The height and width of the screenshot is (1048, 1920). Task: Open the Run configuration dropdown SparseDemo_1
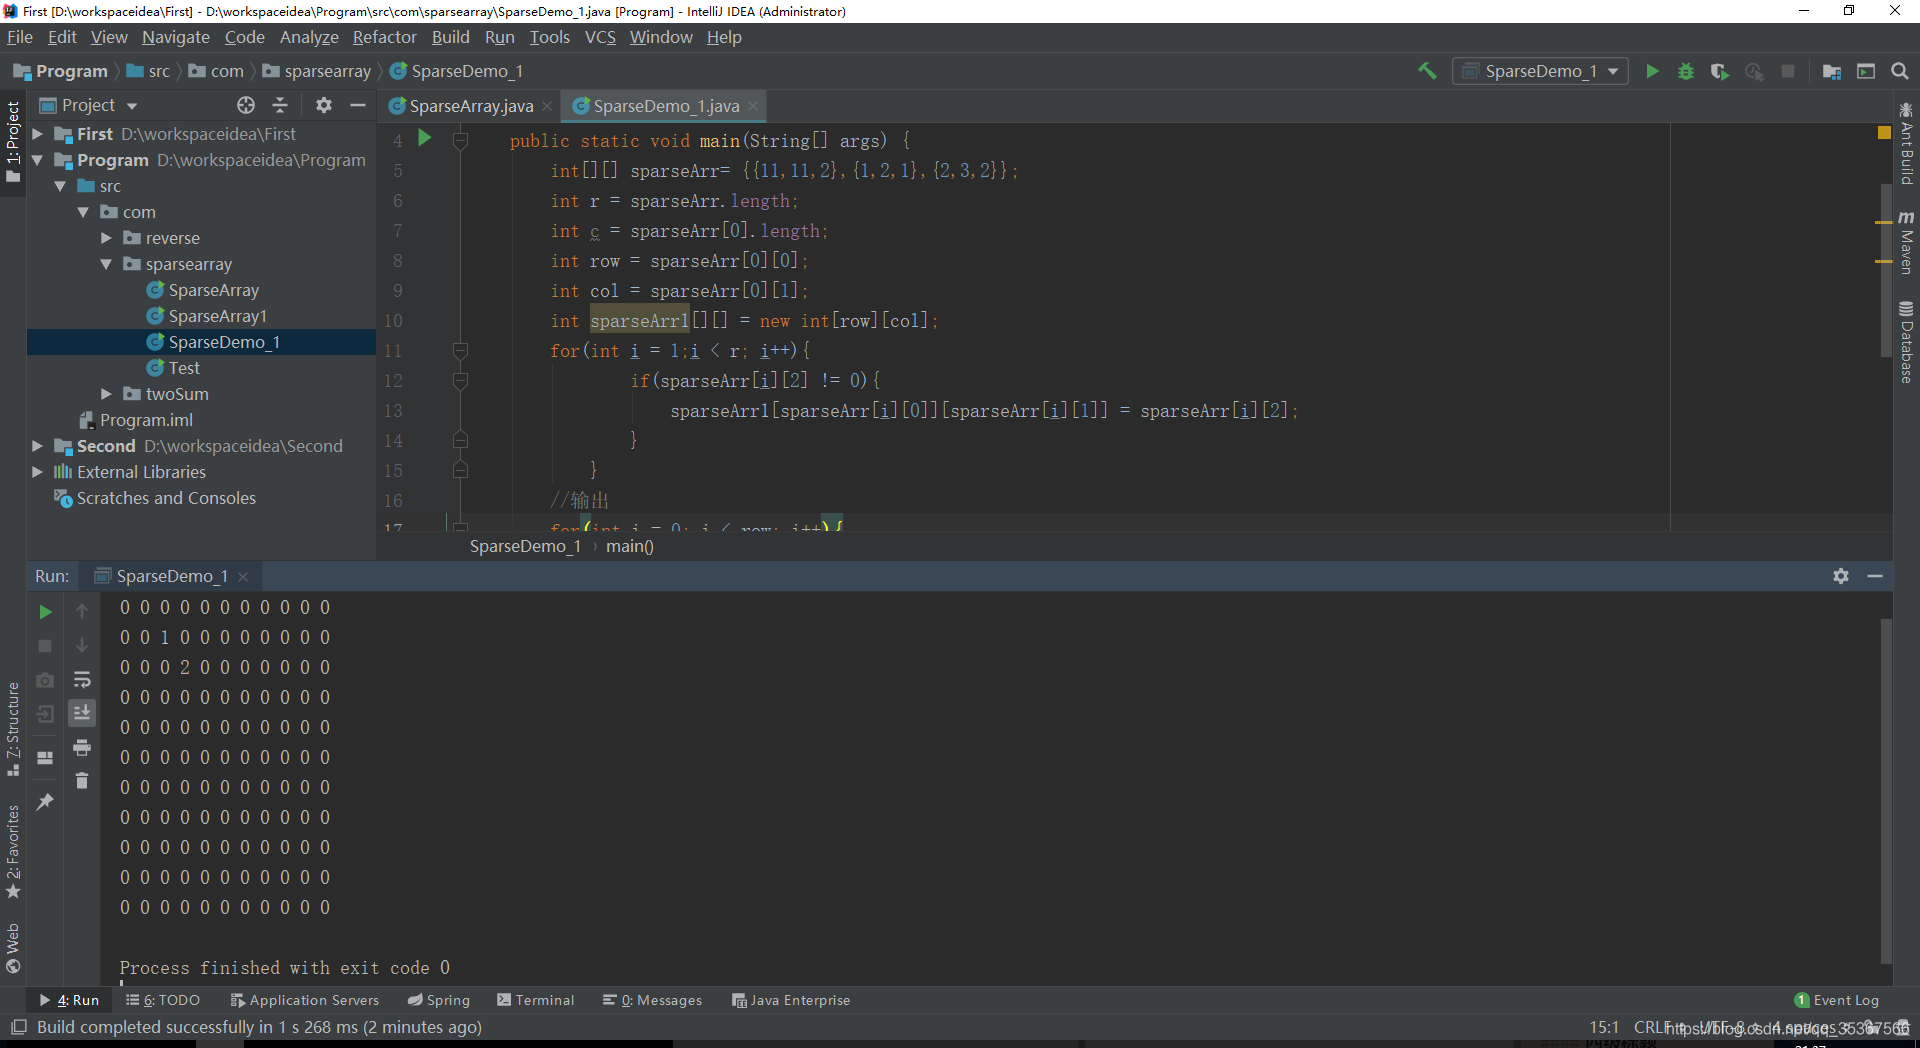[1540, 71]
